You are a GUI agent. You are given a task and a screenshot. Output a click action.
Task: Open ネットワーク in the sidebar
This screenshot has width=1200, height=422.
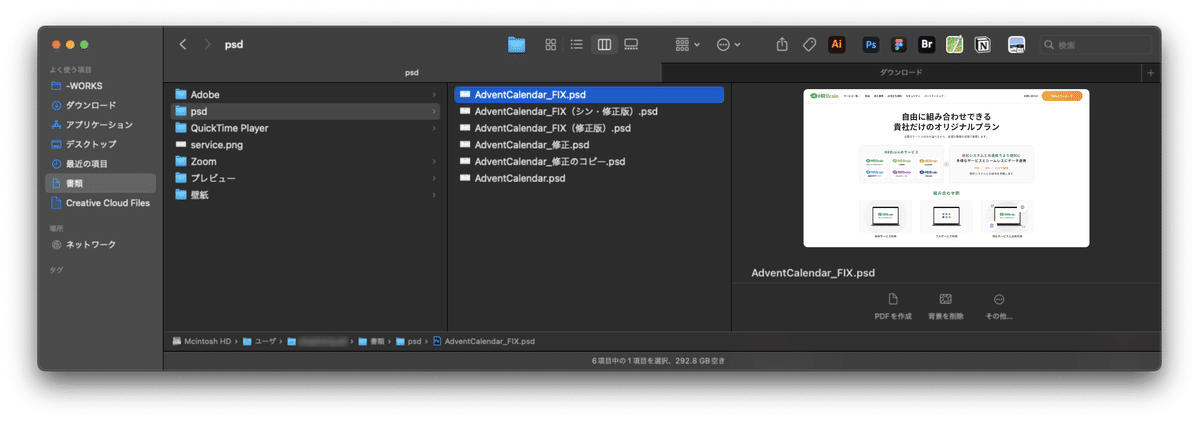[x=100, y=244]
